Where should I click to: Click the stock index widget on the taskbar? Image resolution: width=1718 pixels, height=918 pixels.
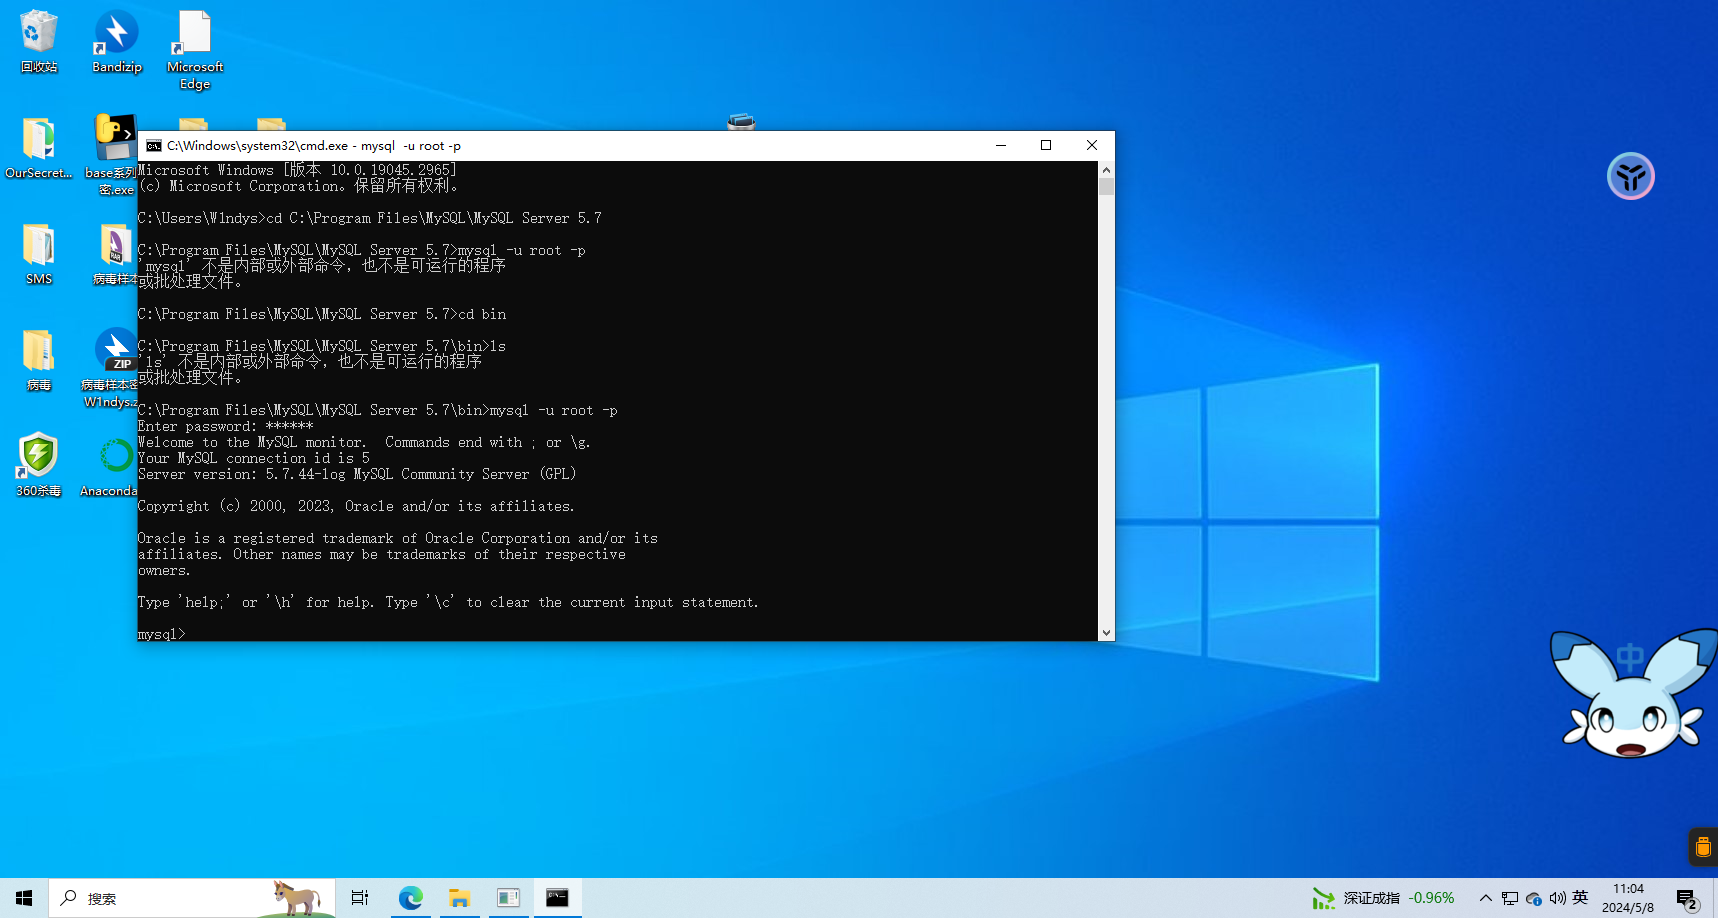click(1383, 898)
